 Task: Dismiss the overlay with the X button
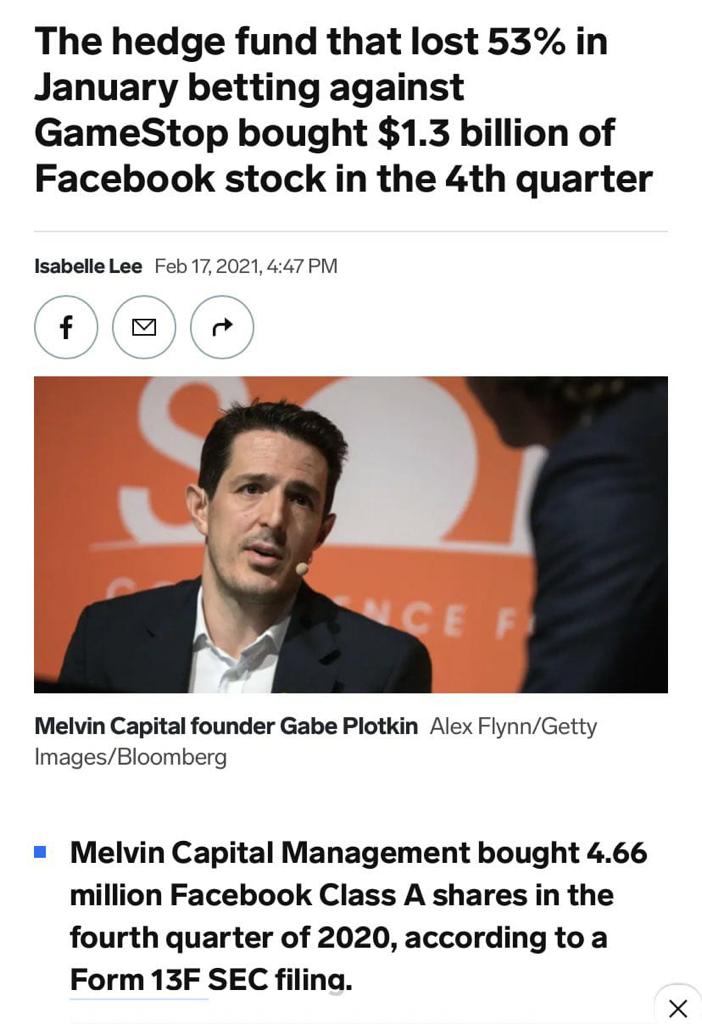coord(677,1009)
